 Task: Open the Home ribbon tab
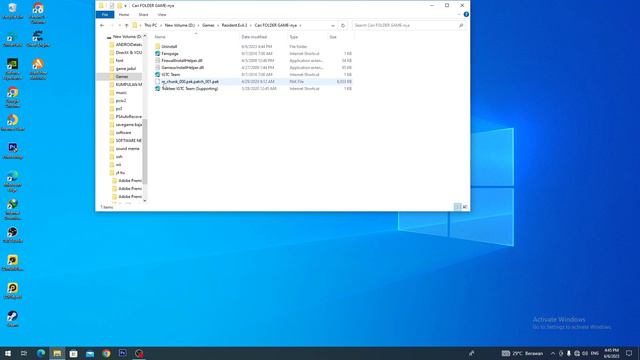point(124,15)
